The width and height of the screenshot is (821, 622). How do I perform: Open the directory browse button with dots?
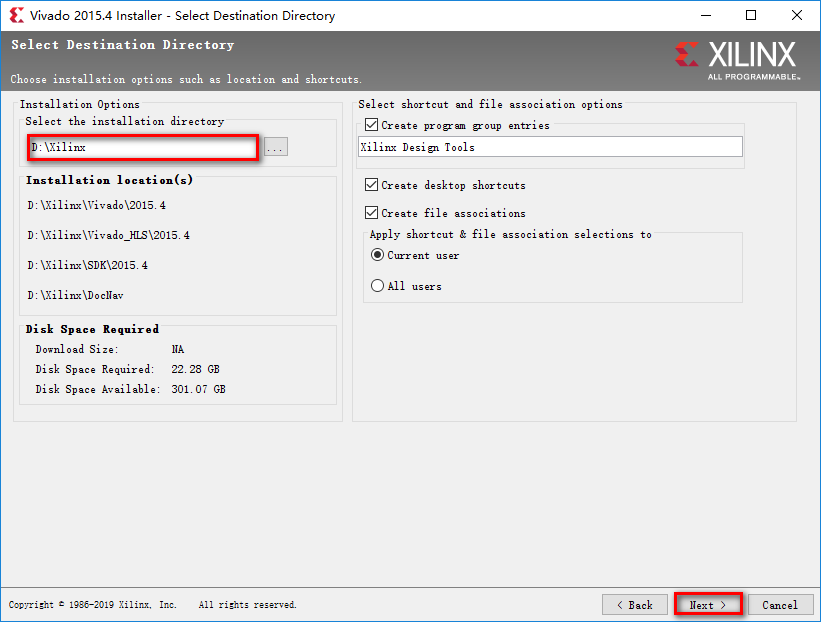pyautogui.click(x=275, y=147)
